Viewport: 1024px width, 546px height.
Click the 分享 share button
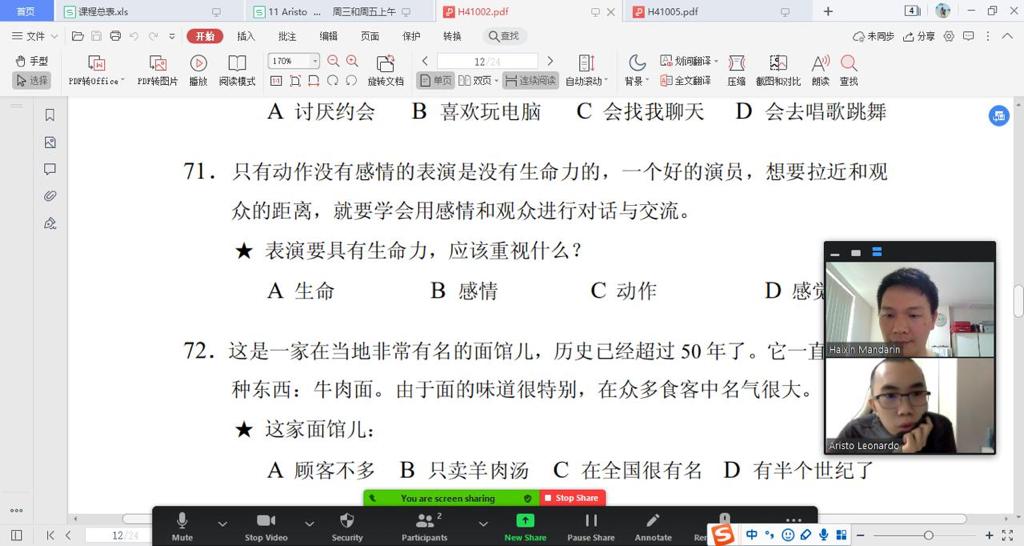click(919, 36)
